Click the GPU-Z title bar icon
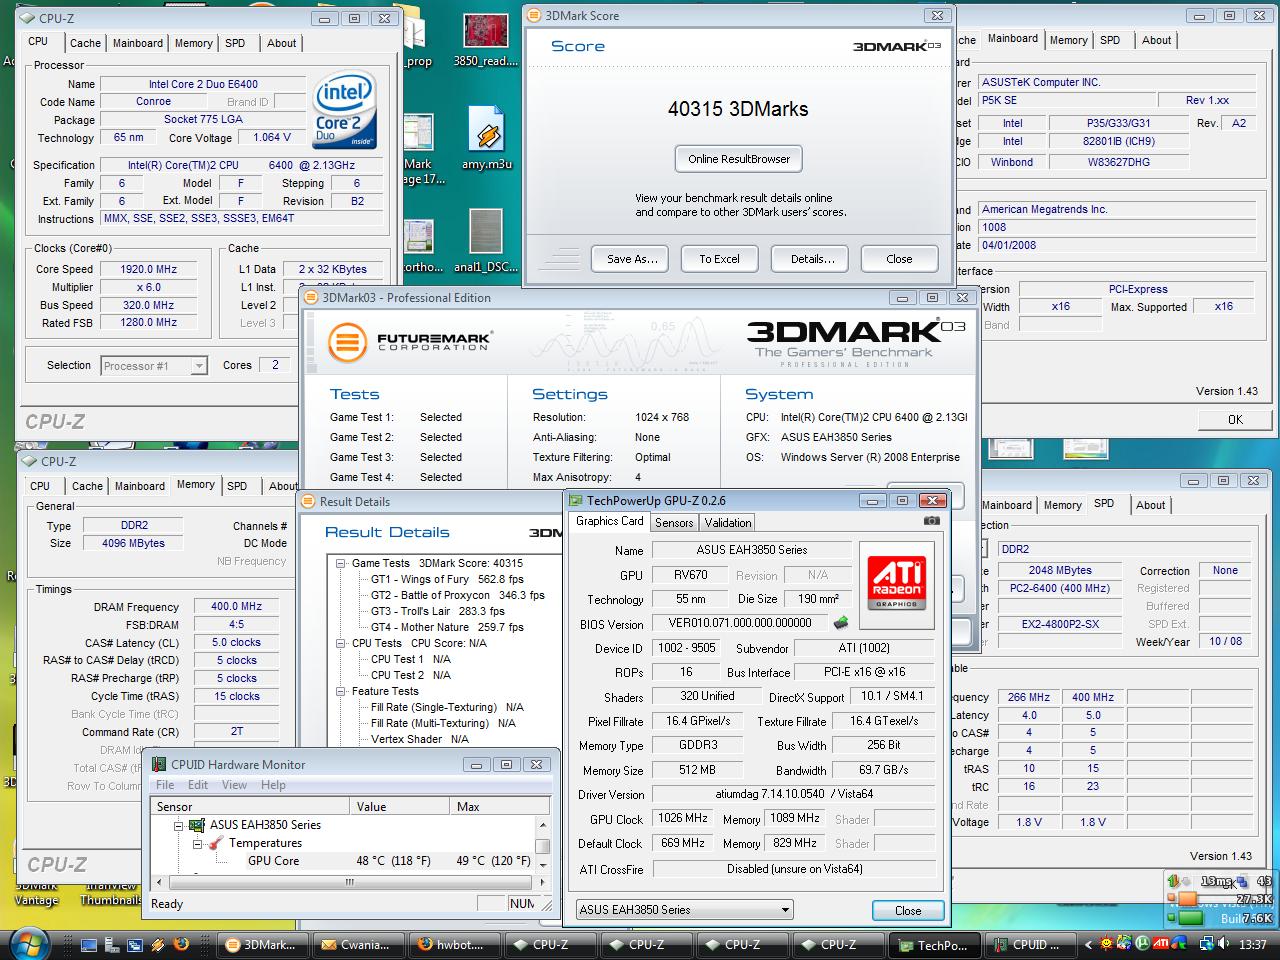 pos(575,501)
